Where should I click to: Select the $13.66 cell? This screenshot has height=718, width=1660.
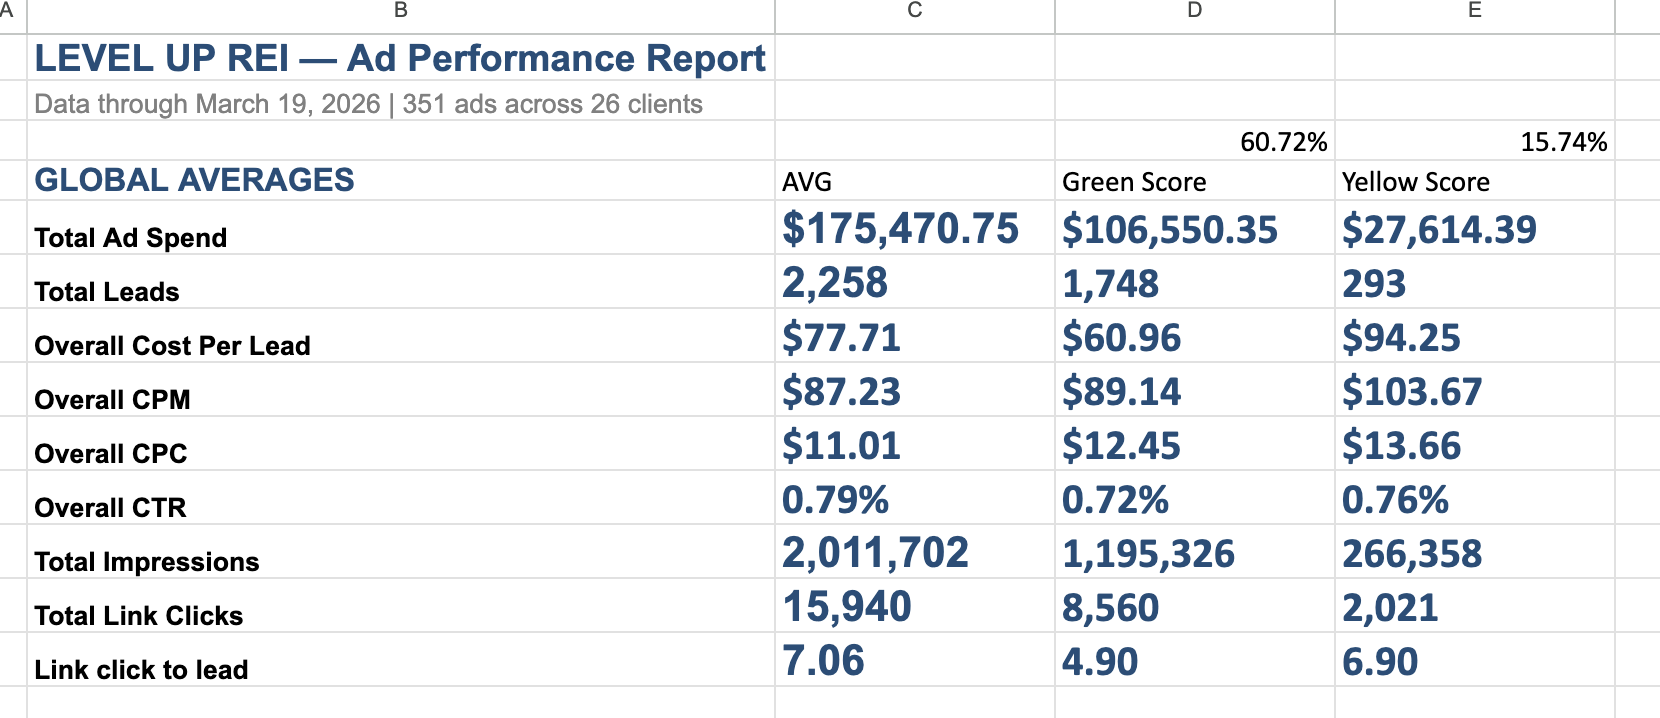click(1475, 444)
